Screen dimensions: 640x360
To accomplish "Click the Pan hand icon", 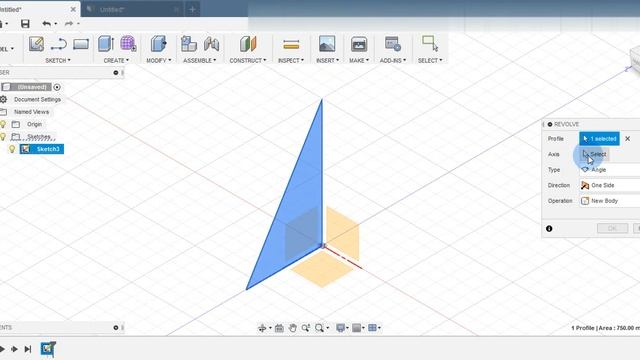I will pyautogui.click(x=292, y=328).
